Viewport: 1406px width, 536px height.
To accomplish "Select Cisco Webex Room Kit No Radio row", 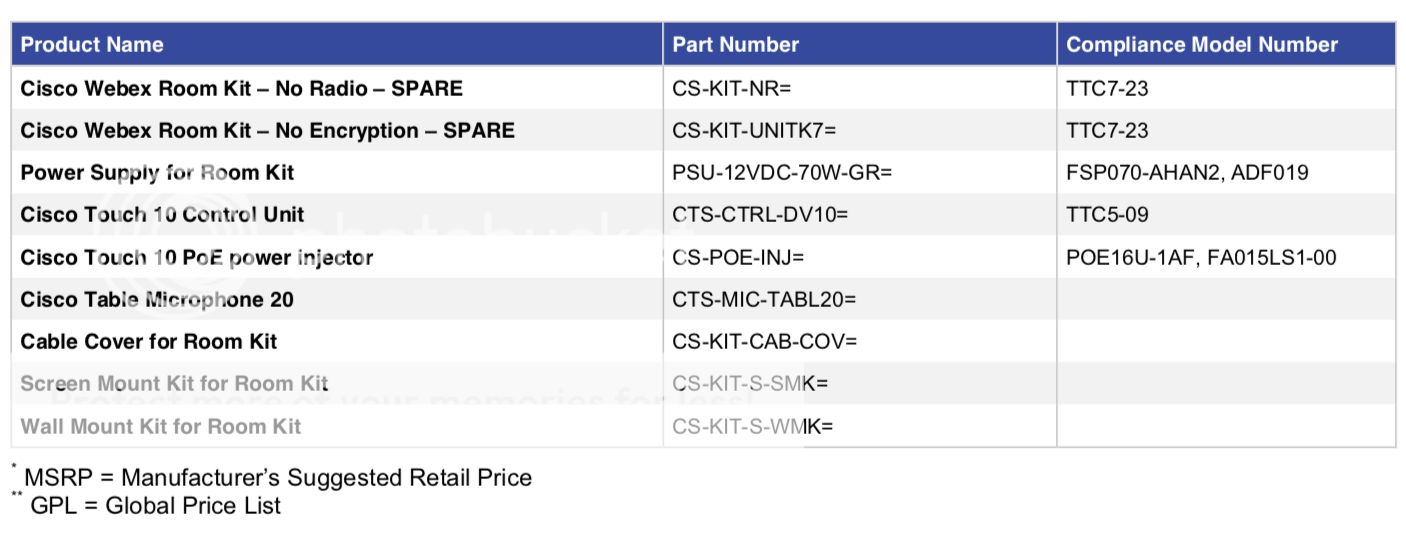I will [703, 88].
